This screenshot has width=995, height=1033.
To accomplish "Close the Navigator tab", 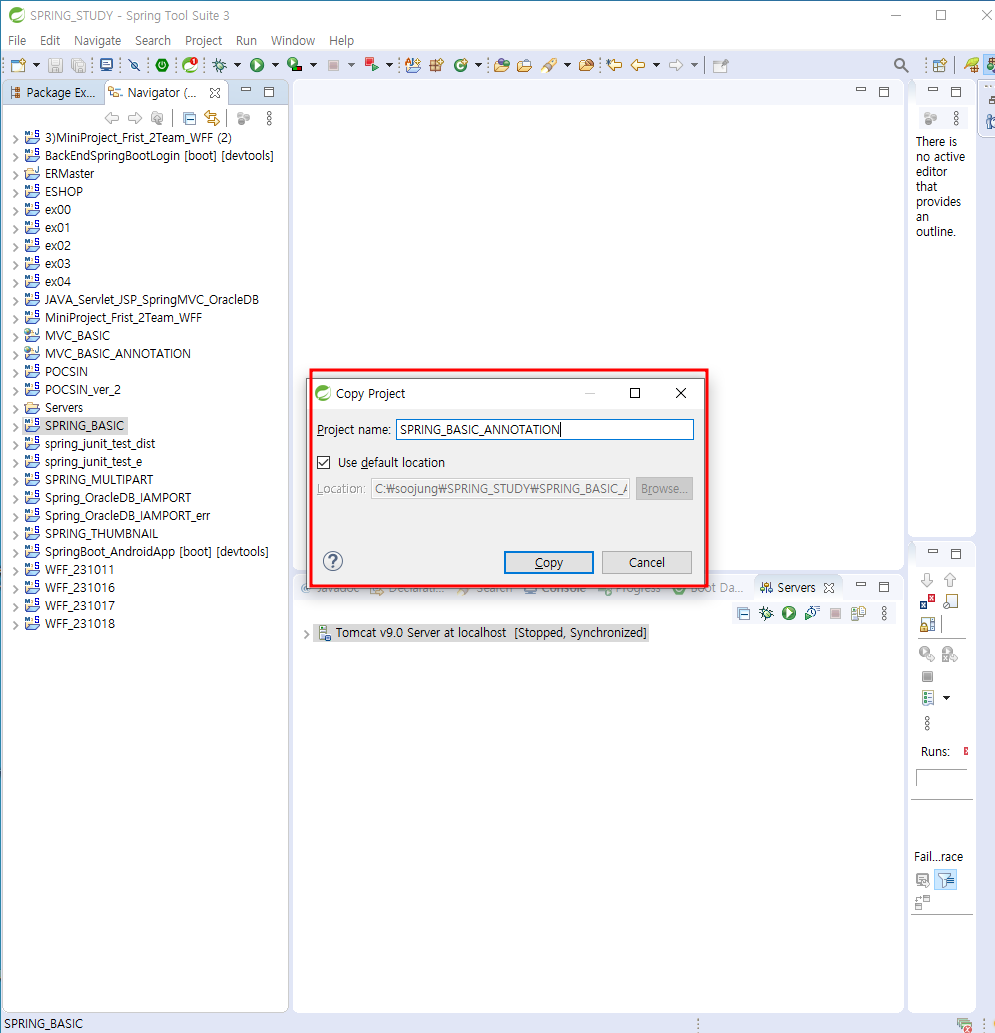I will (x=215, y=93).
